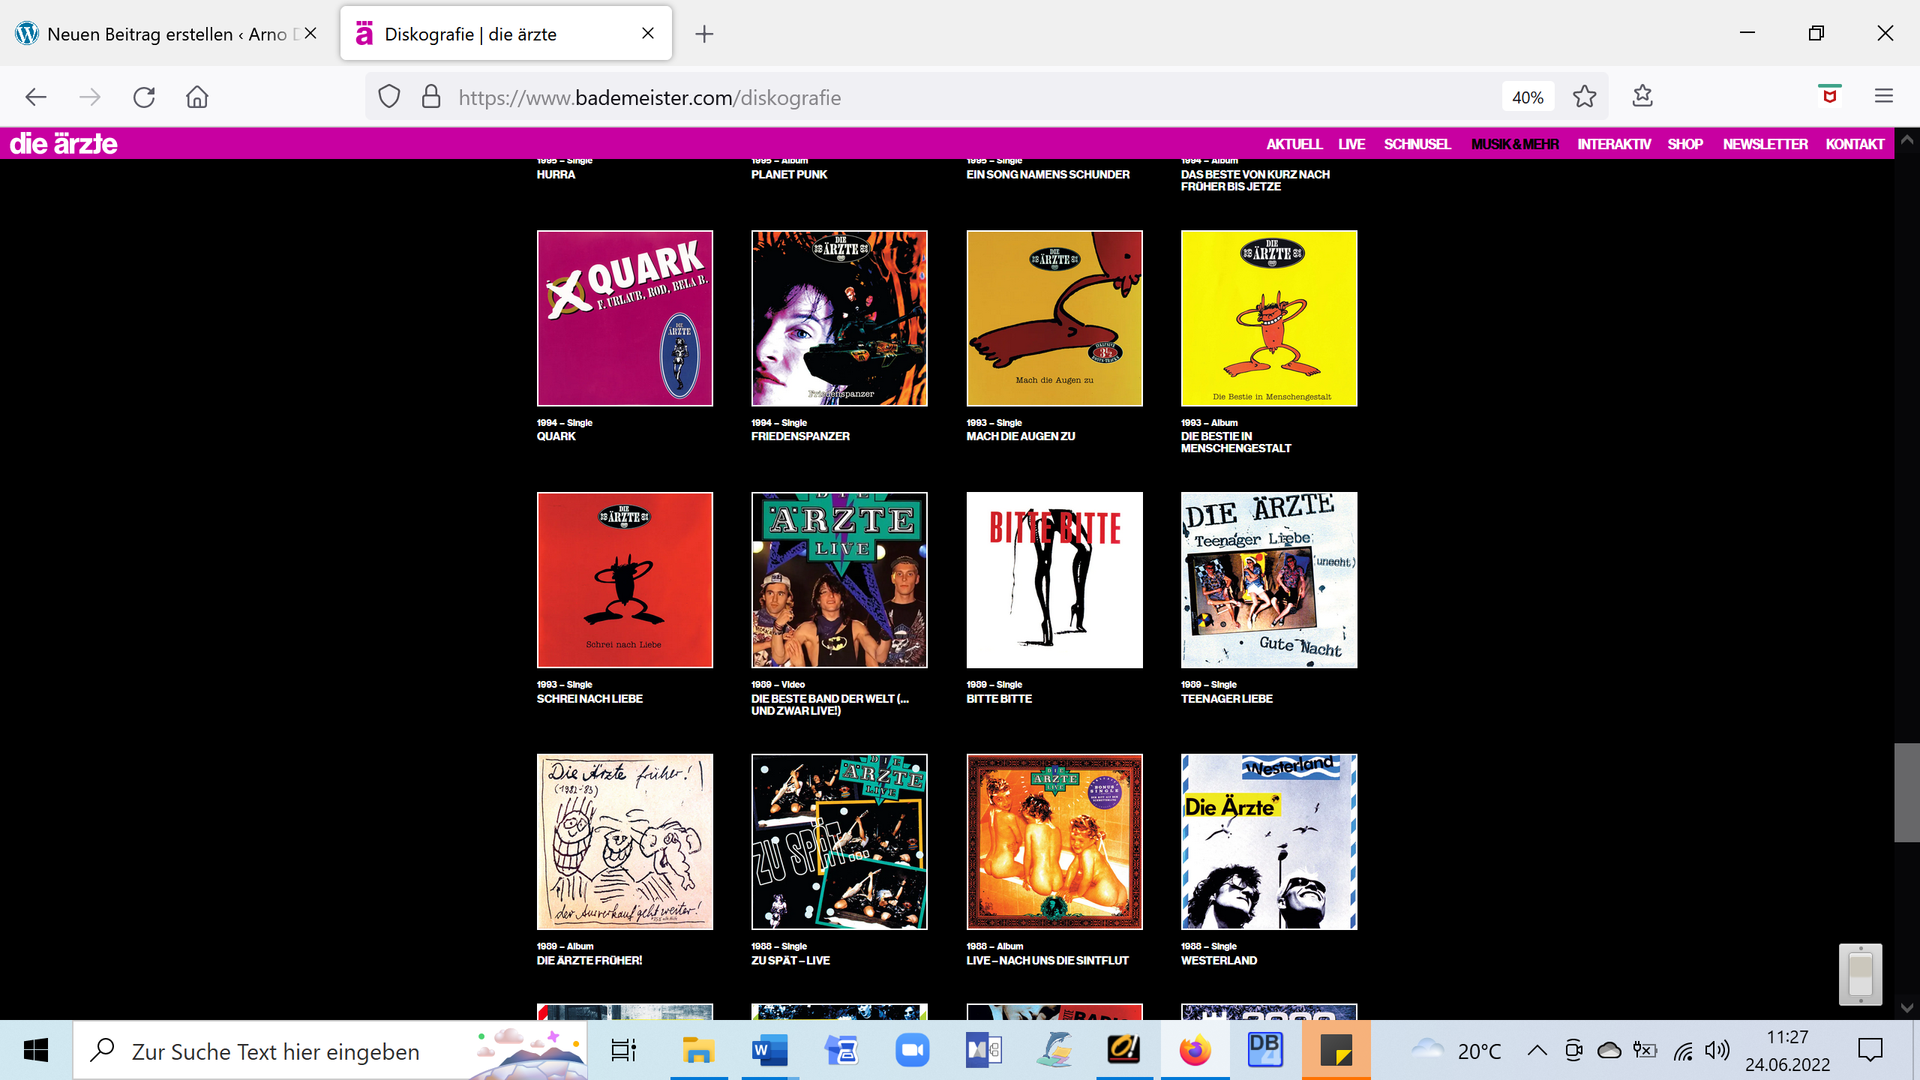Open the Windows notification center
The width and height of the screenshot is (1920, 1080).
(x=1870, y=1050)
